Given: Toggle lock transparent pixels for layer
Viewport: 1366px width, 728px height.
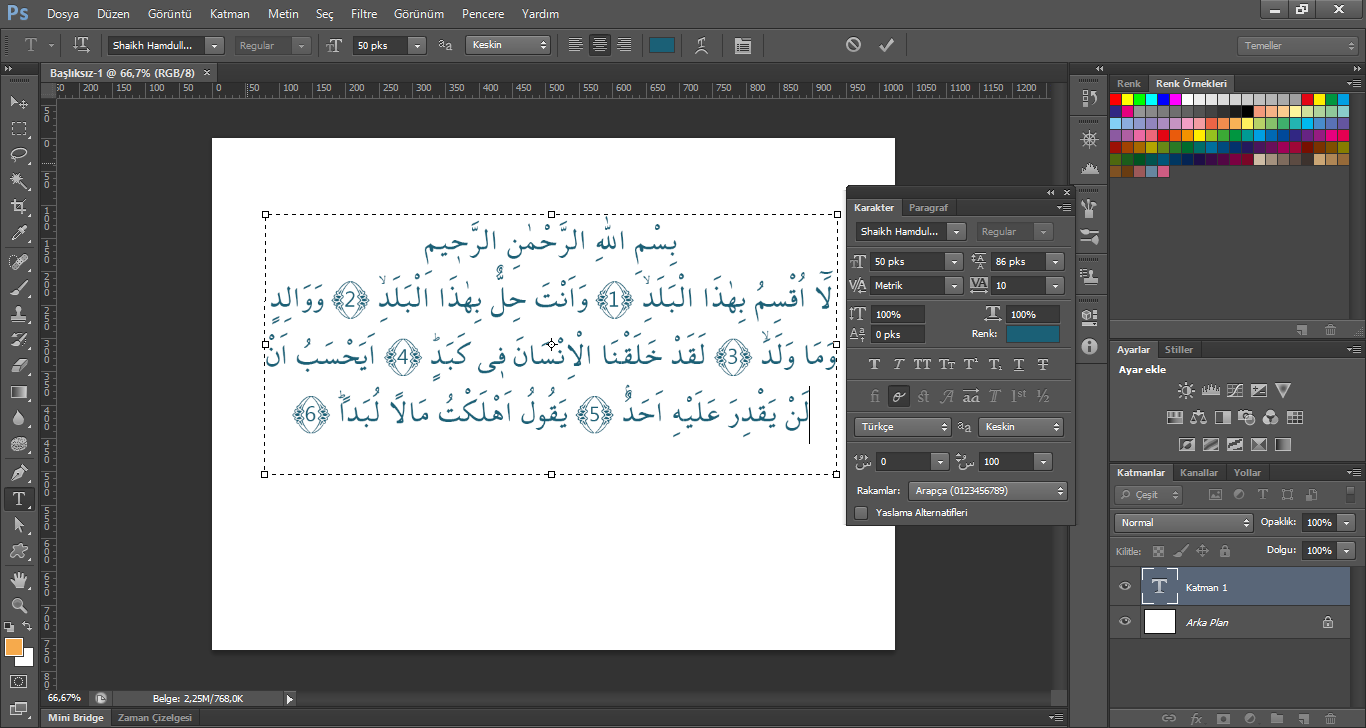Looking at the screenshot, I should coord(1158,551).
